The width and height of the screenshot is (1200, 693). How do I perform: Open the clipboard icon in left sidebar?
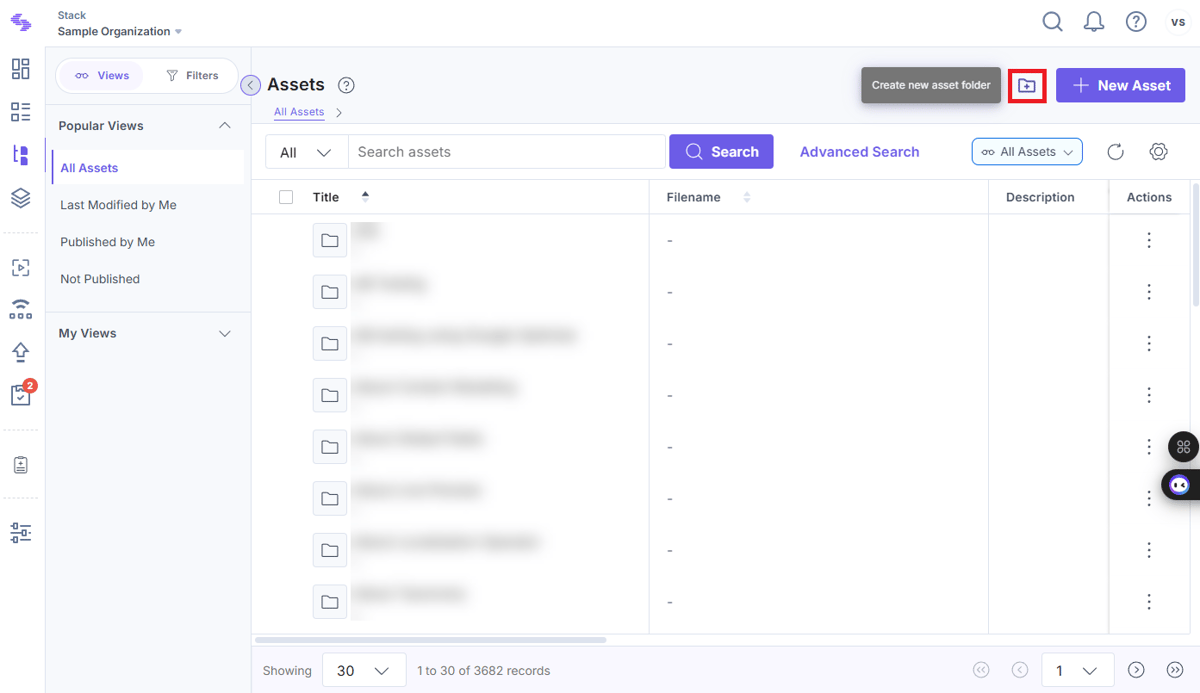tap(21, 465)
